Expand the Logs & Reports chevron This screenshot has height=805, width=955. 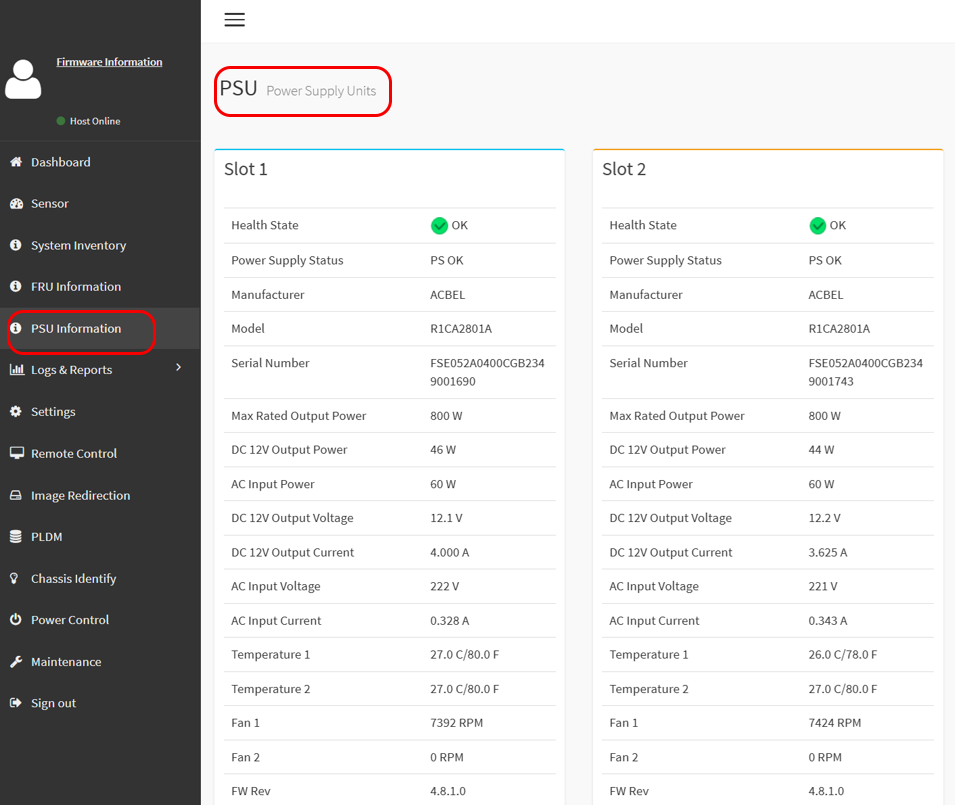tap(178, 367)
